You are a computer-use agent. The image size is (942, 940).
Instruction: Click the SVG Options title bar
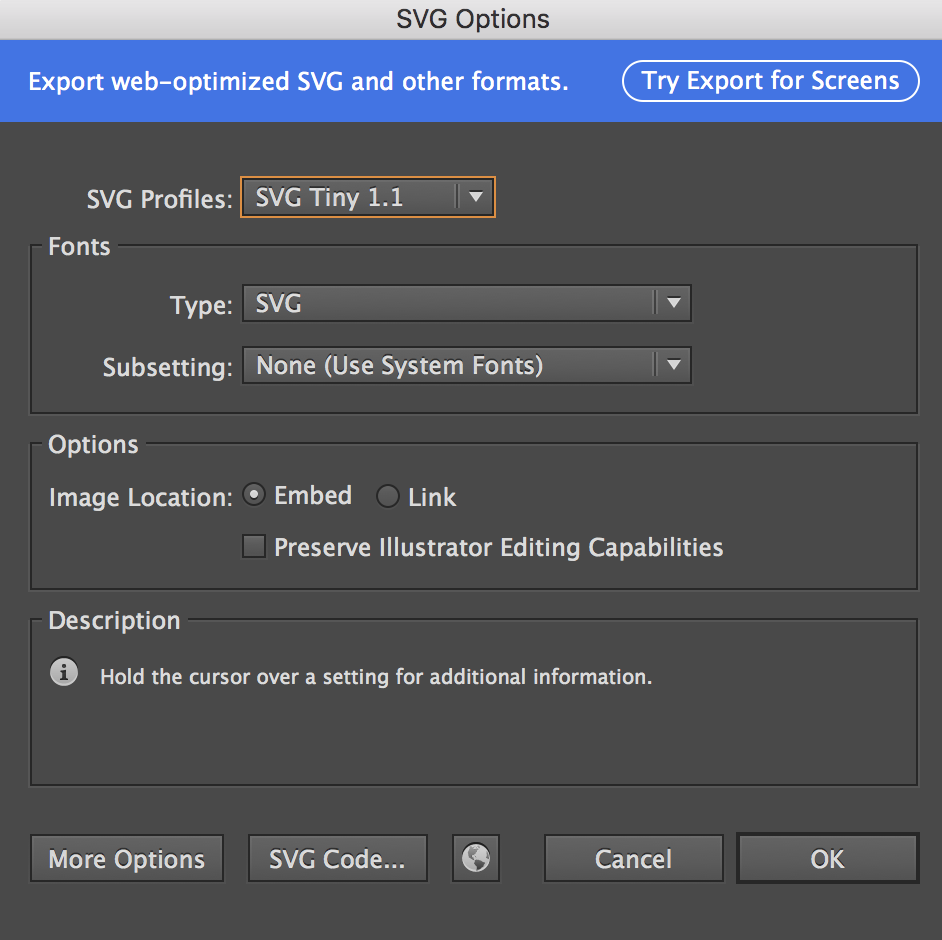click(x=471, y=19)
